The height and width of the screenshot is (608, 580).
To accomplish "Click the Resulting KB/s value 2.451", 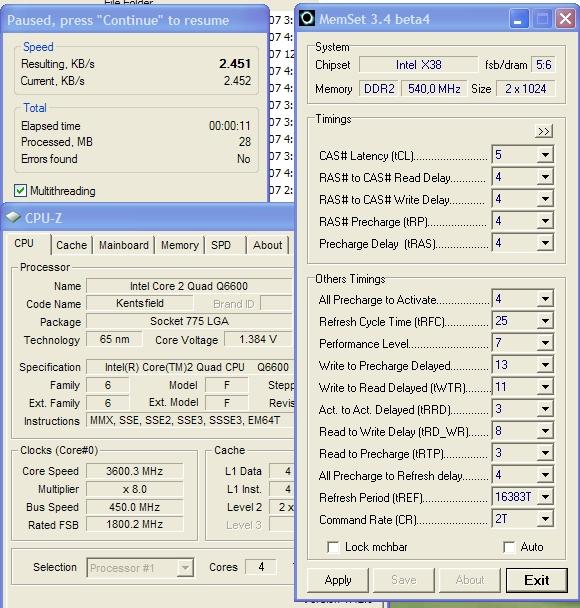I will 235,64.
